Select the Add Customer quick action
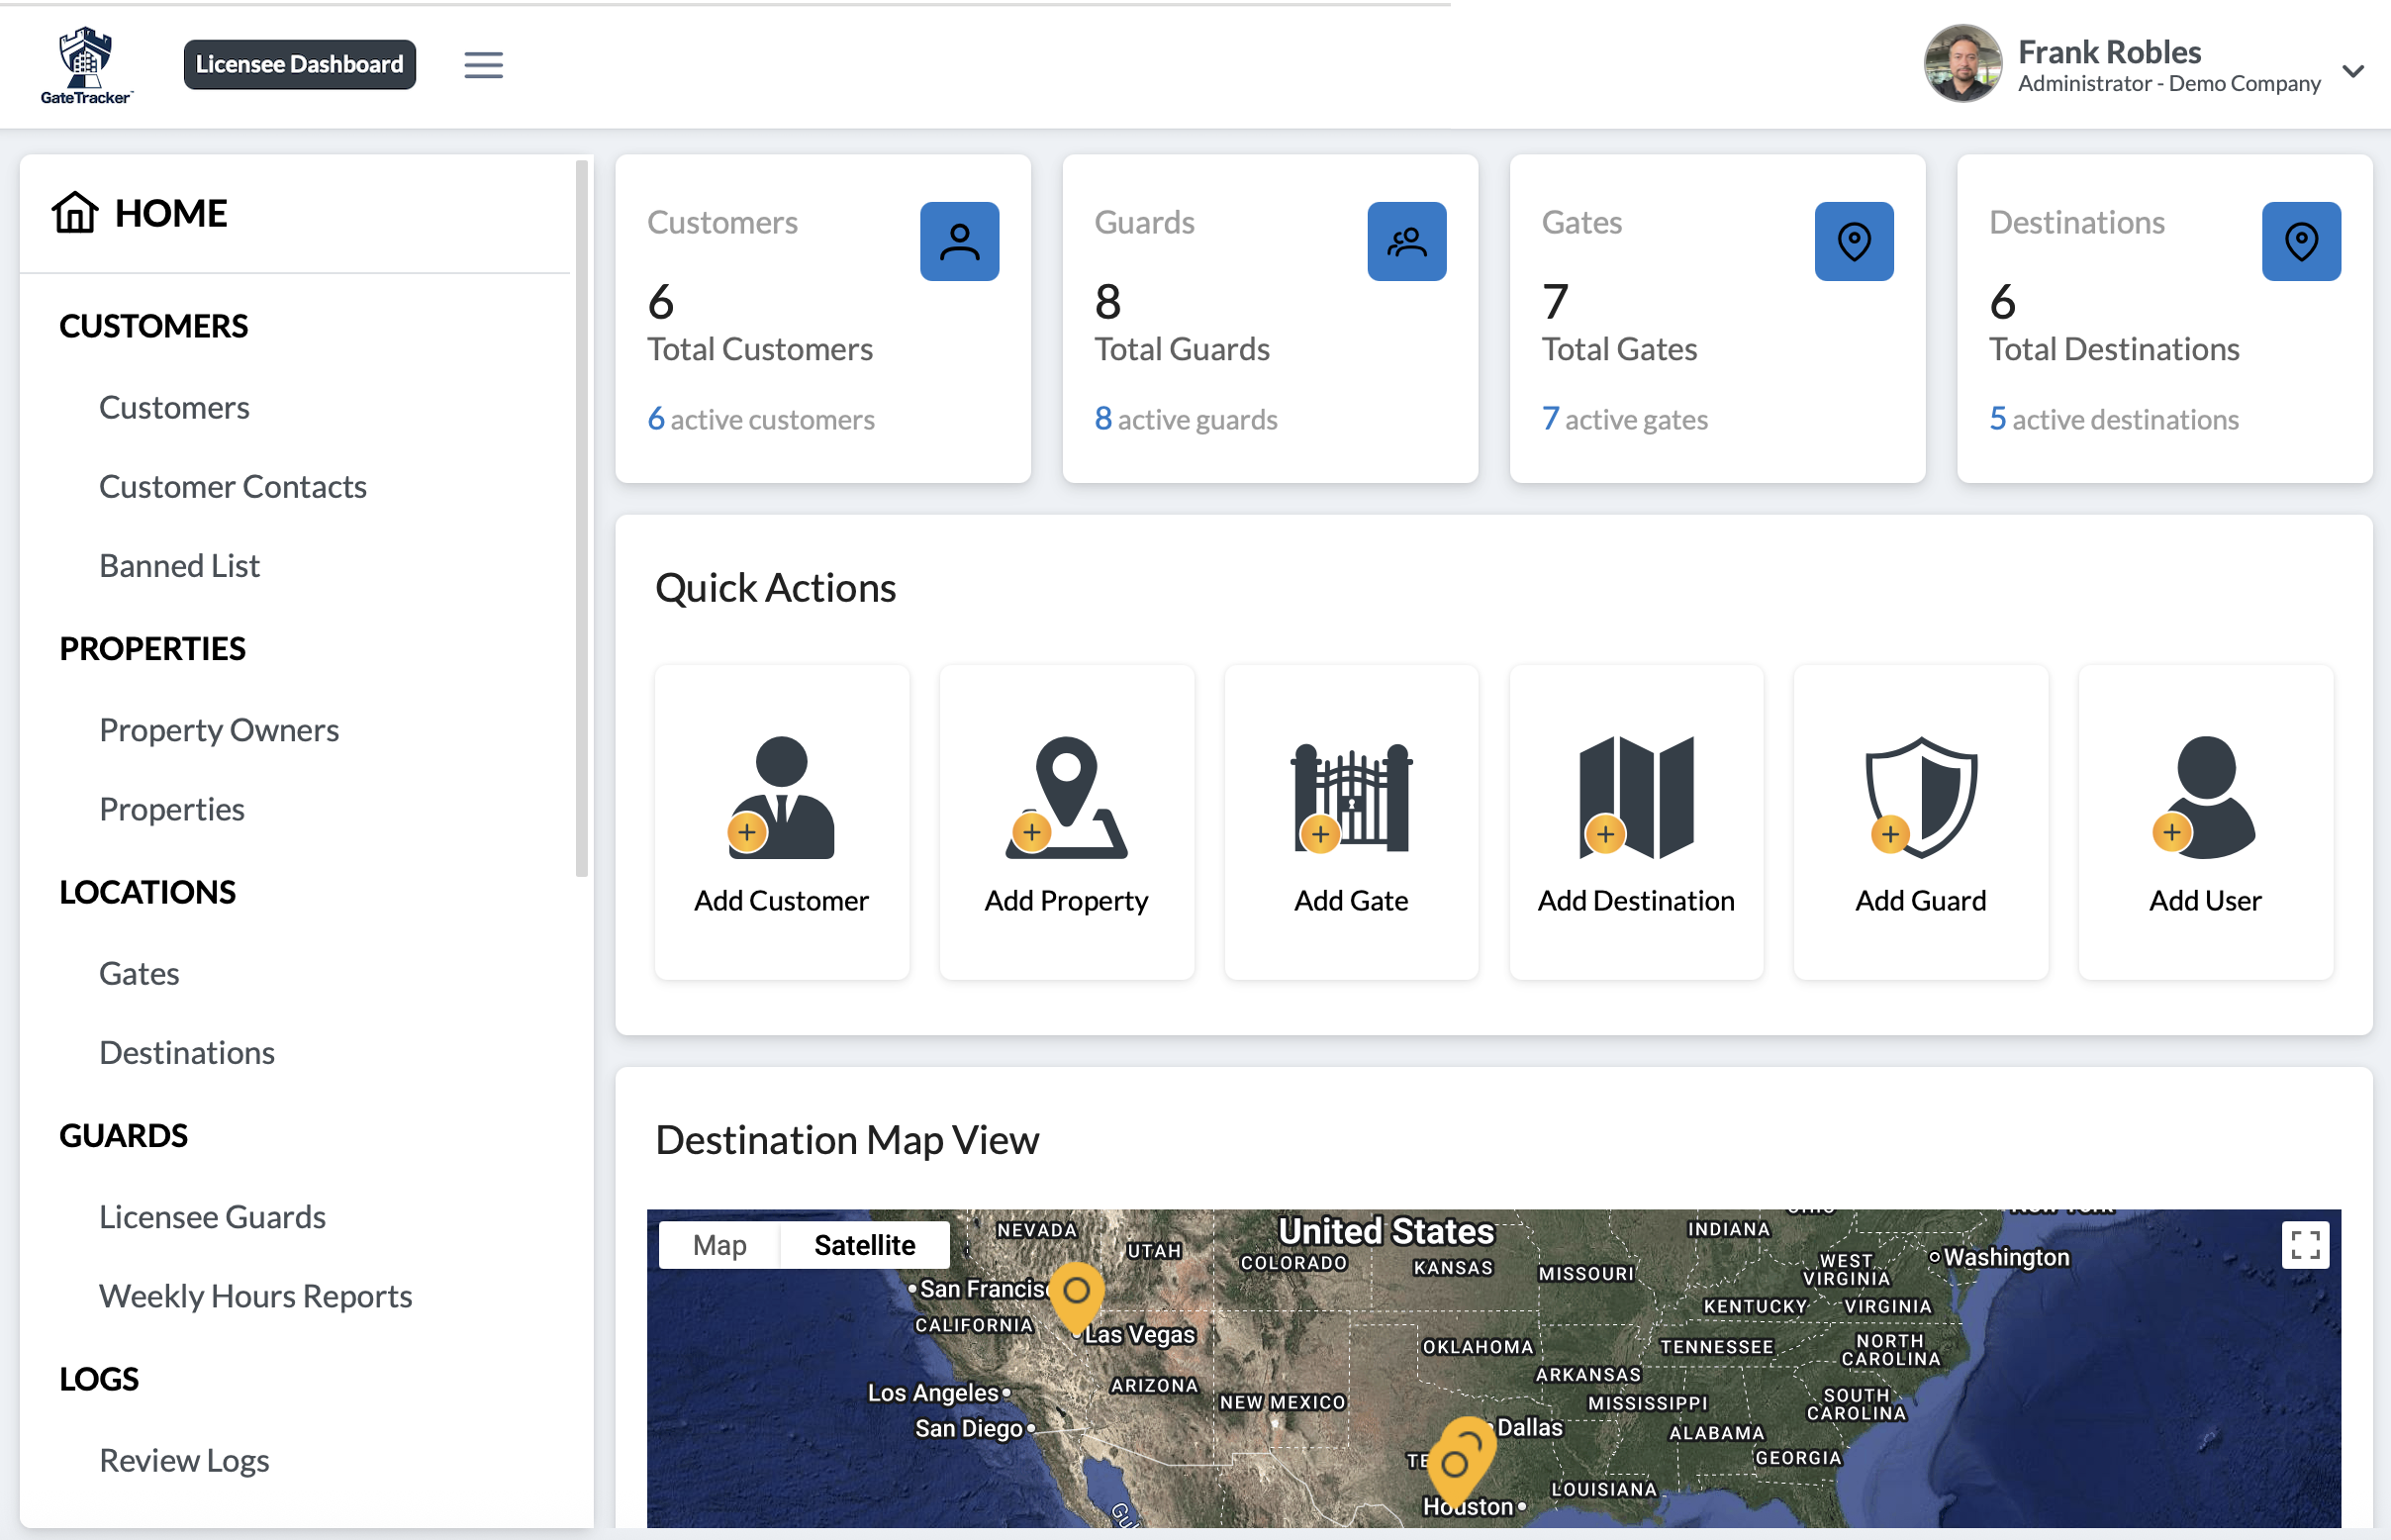Viewport: 2391px width, 1540px height. tap(781, 822)
